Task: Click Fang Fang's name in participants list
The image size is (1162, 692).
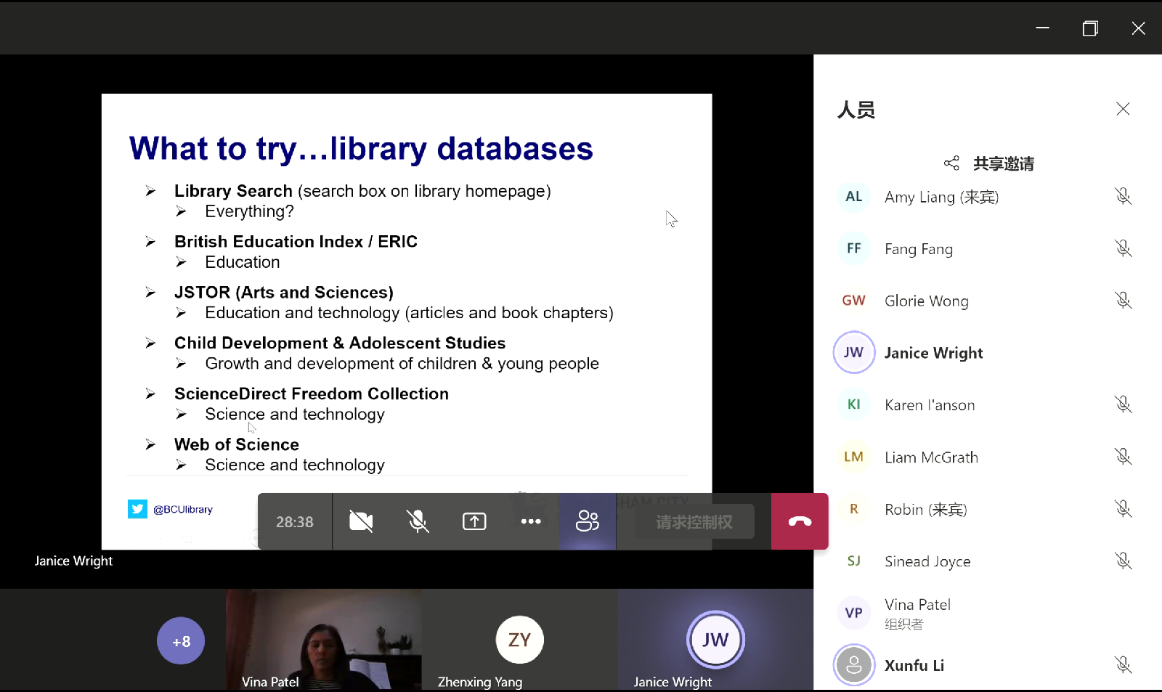Action: click(x=919, y=249)
